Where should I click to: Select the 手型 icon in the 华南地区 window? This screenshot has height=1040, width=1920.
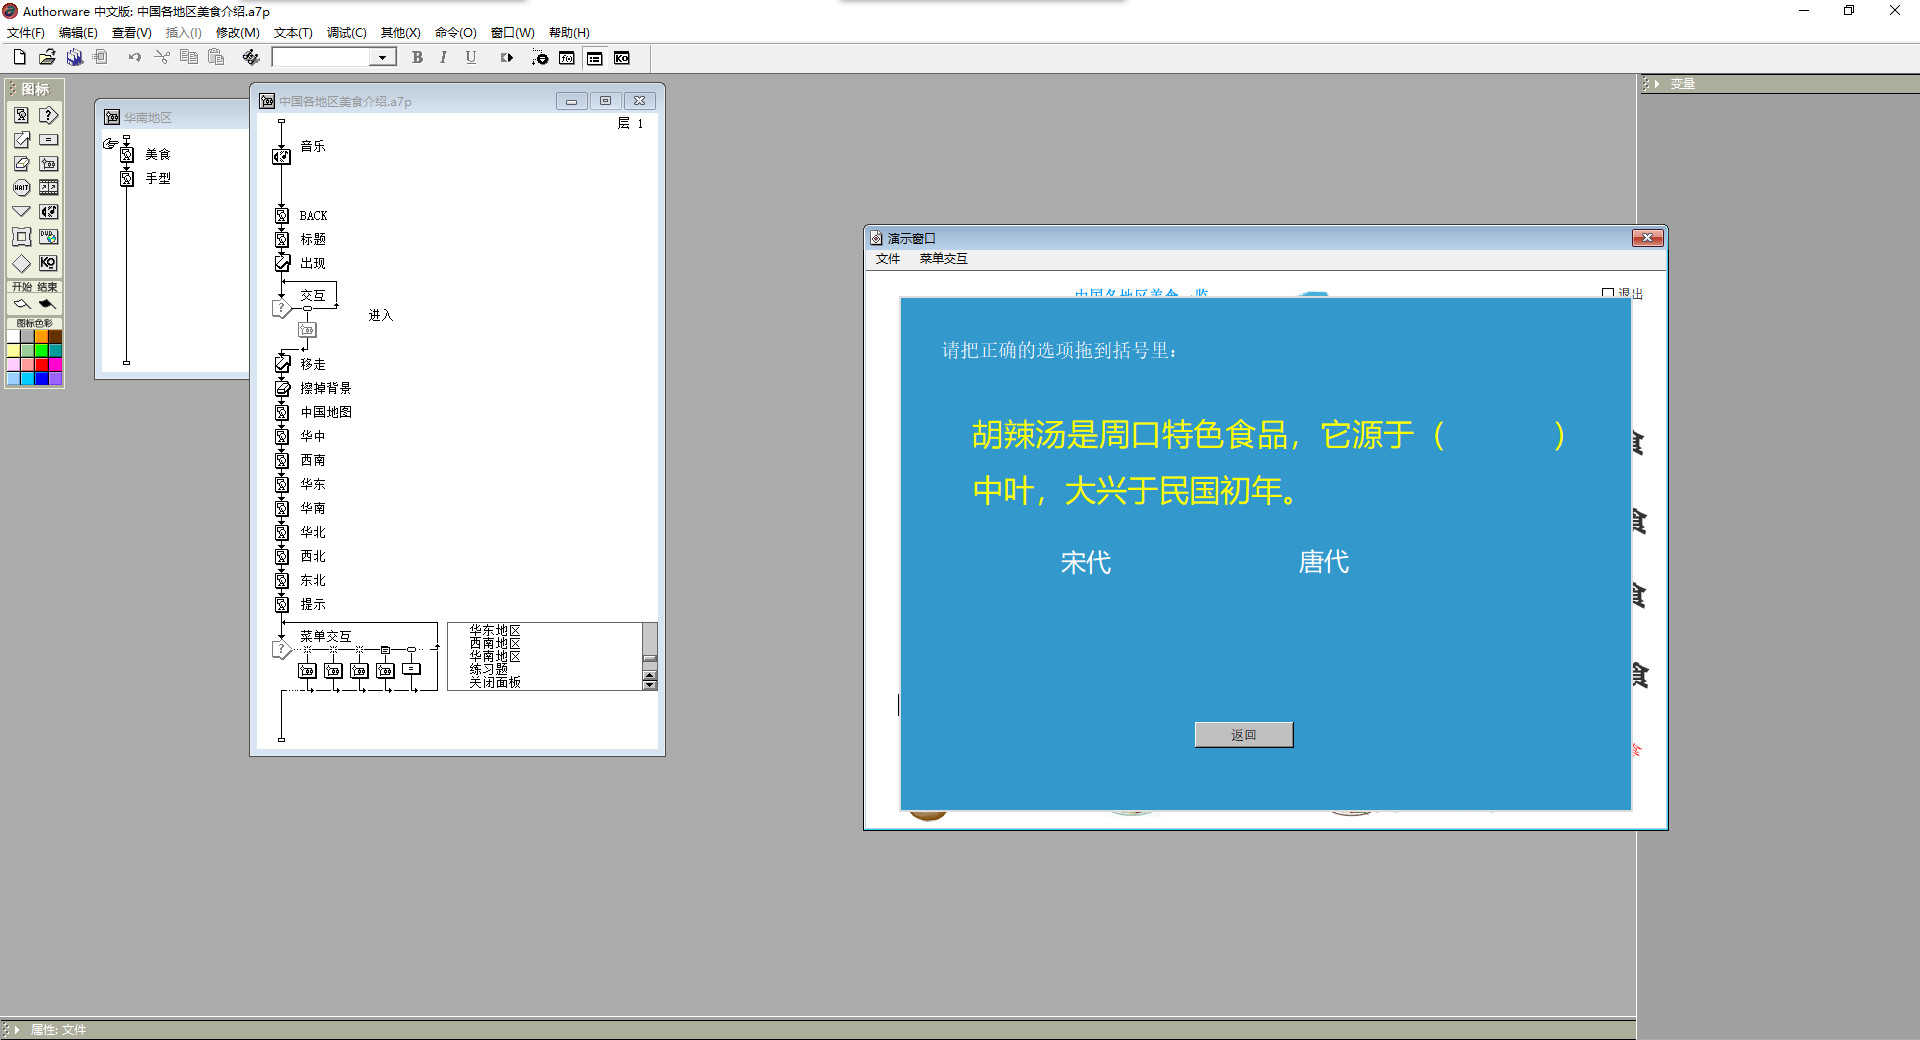tap(127, 178)
